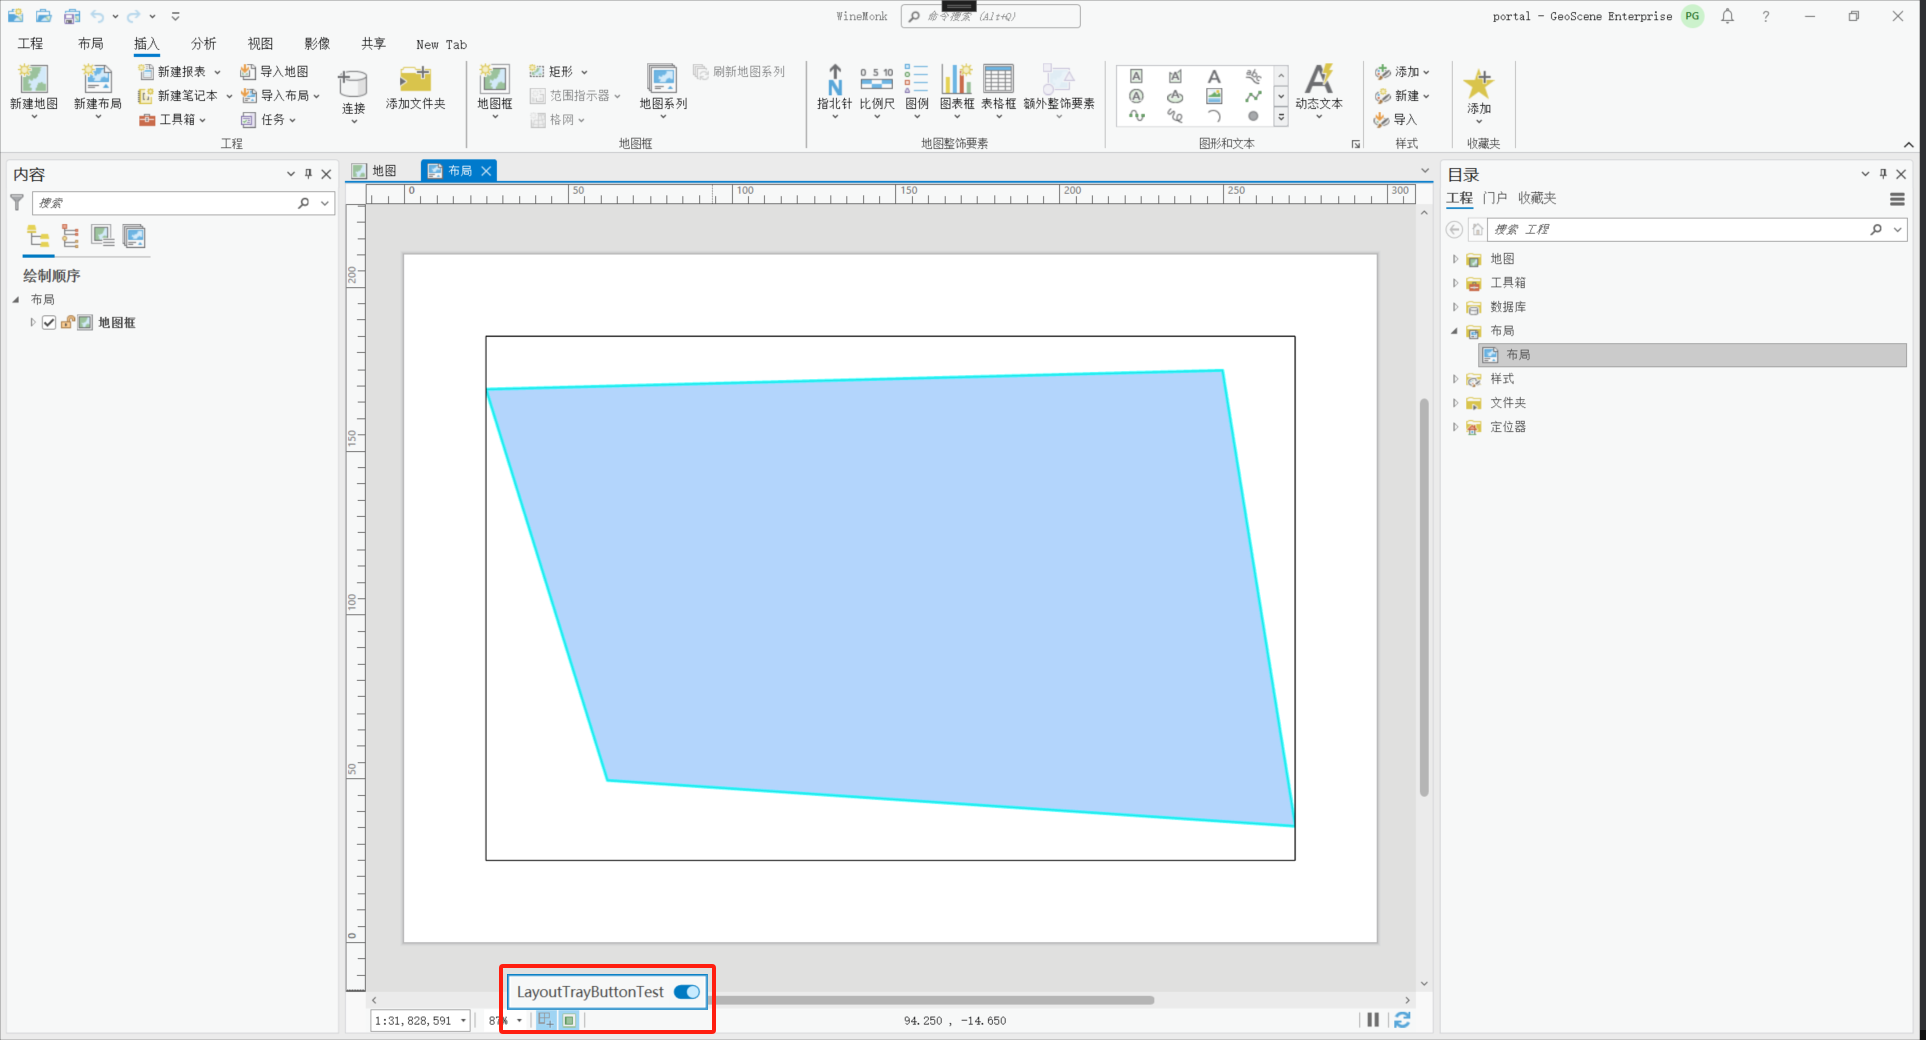Switch to the 分析 ribbon tab

pyautogui.click(x=203, y=44)
